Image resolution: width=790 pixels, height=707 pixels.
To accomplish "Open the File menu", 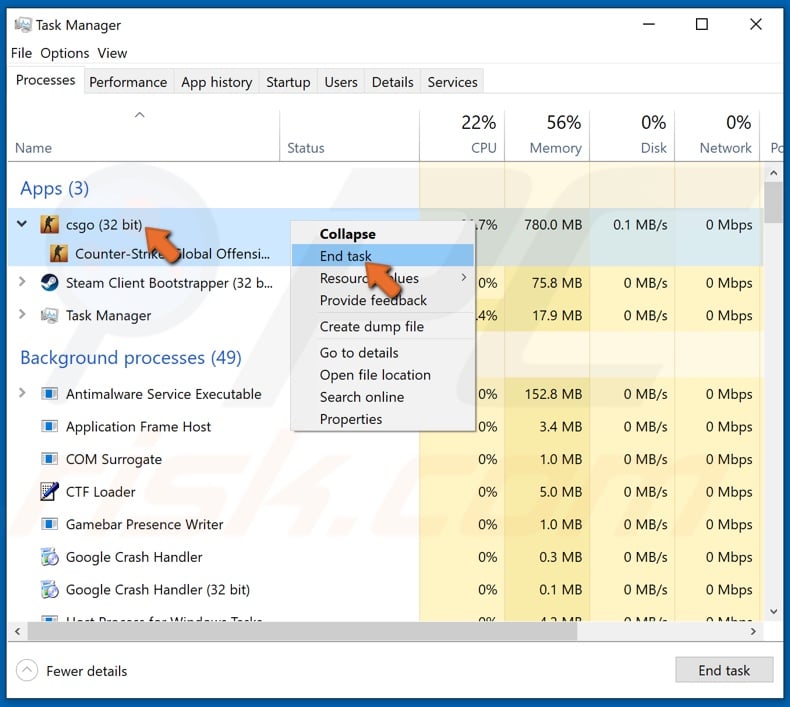I will (22, 53).
